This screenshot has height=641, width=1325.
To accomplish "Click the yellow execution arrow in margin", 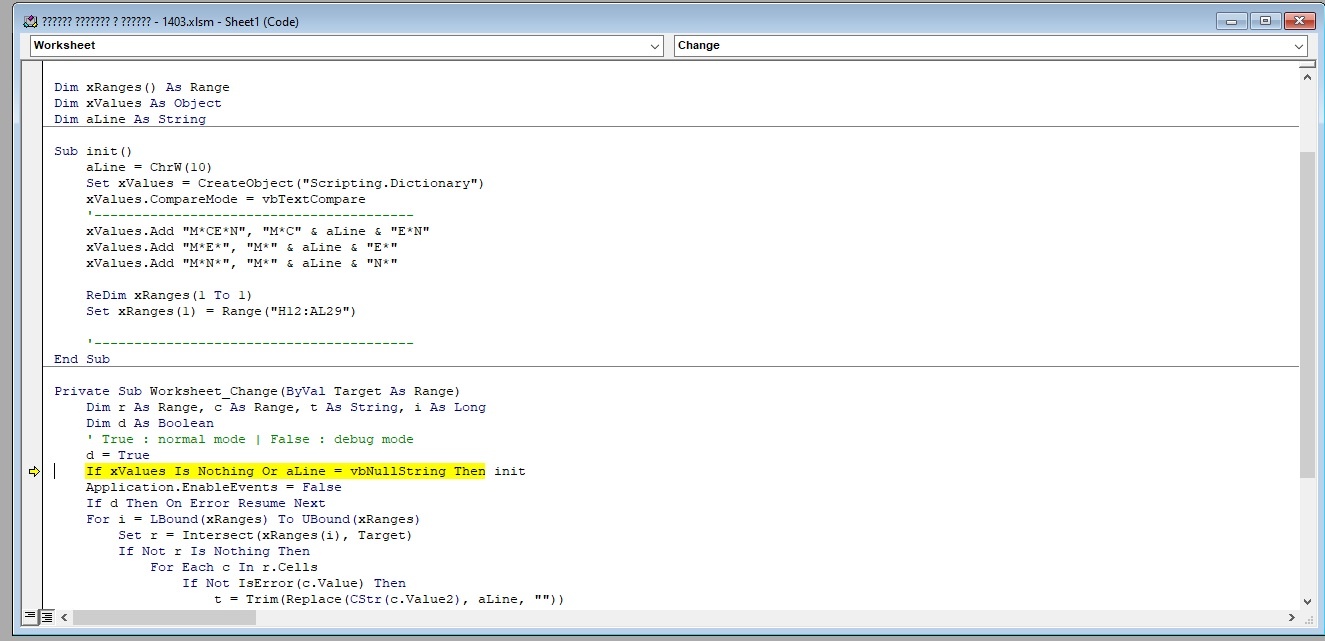I will (x=34, y=472).
